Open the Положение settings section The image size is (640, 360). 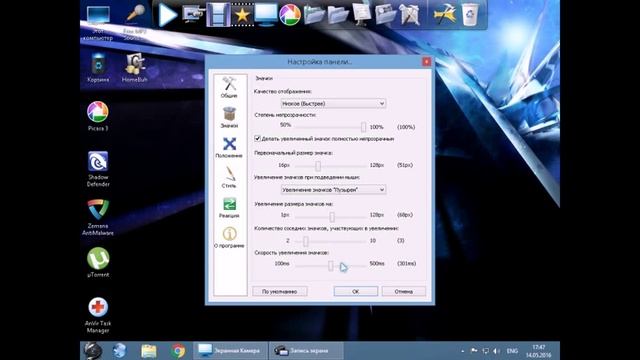pyautogui.click(x=229, y=147)
